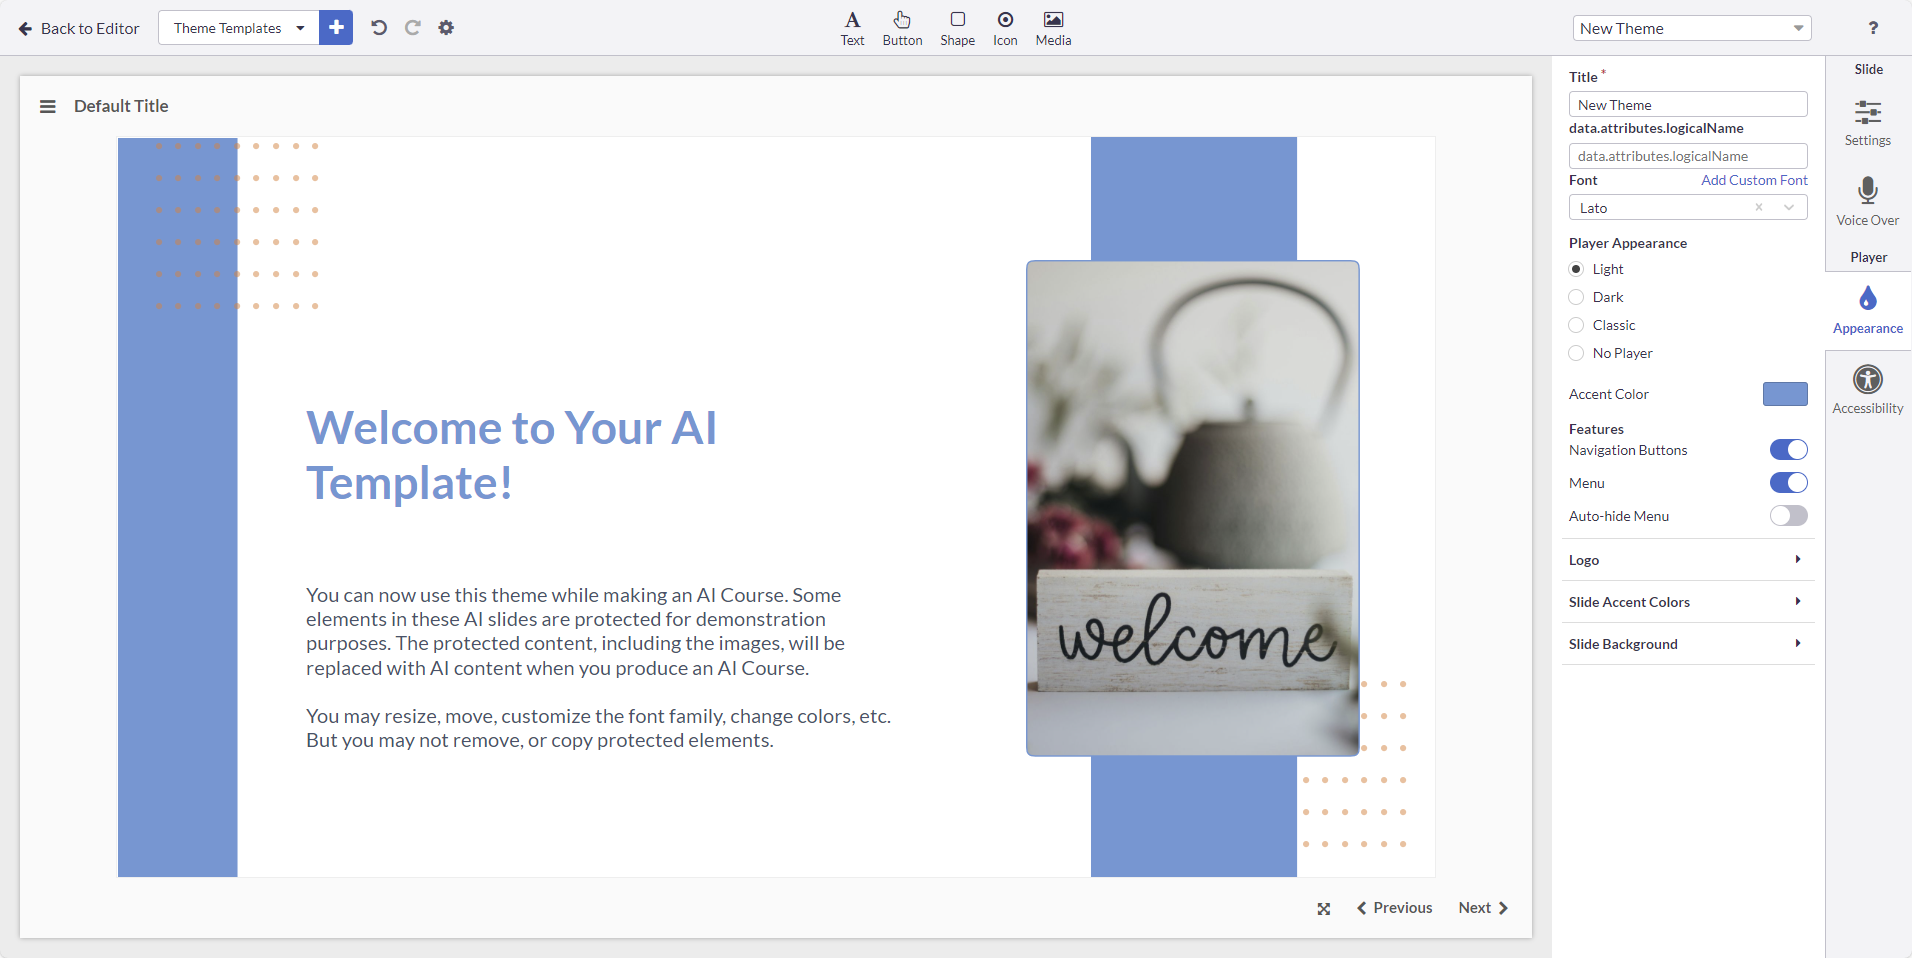1912x958 pixels.
Task: Open the New Theme dropdown at top right
Action: [x=1692, y=28]
